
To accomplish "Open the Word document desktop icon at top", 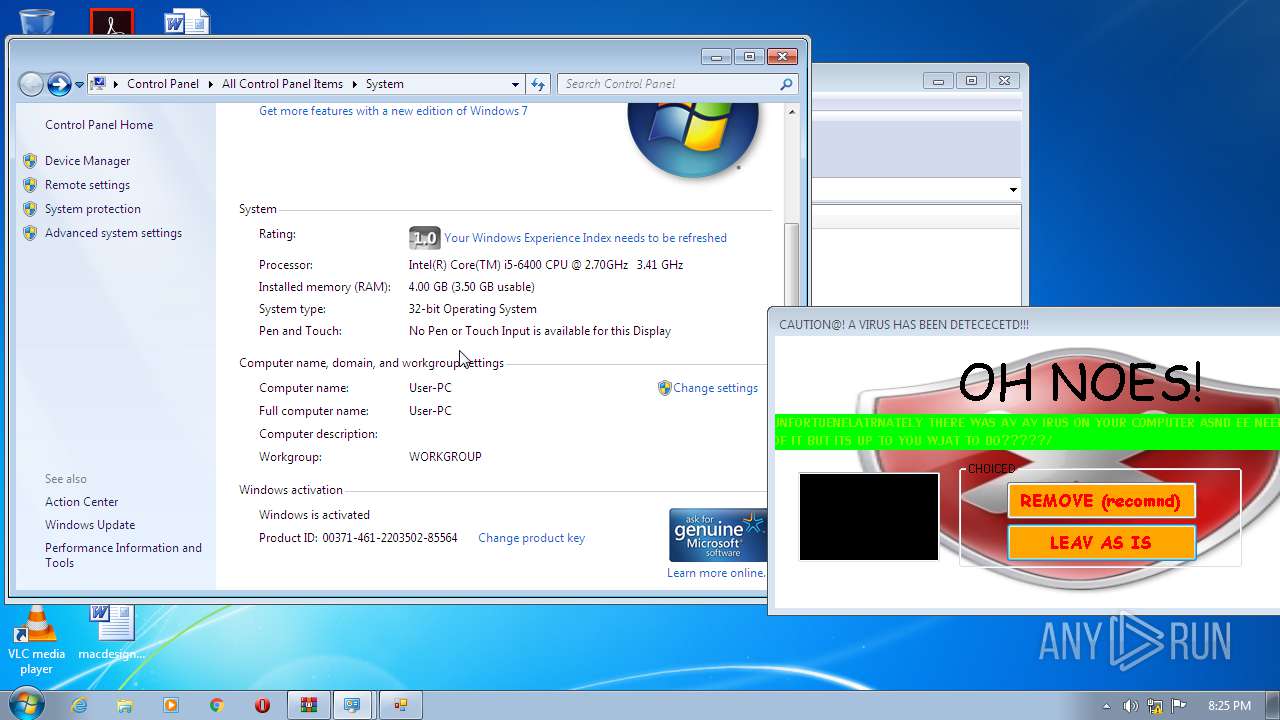I will point(187,20).
